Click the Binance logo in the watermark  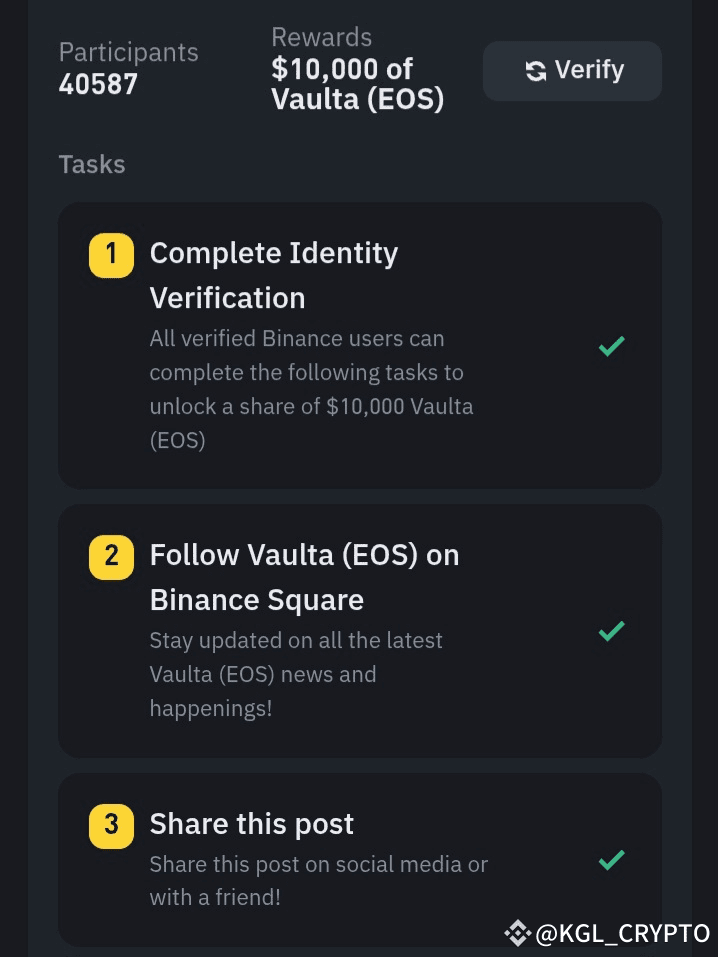point(517,933)
